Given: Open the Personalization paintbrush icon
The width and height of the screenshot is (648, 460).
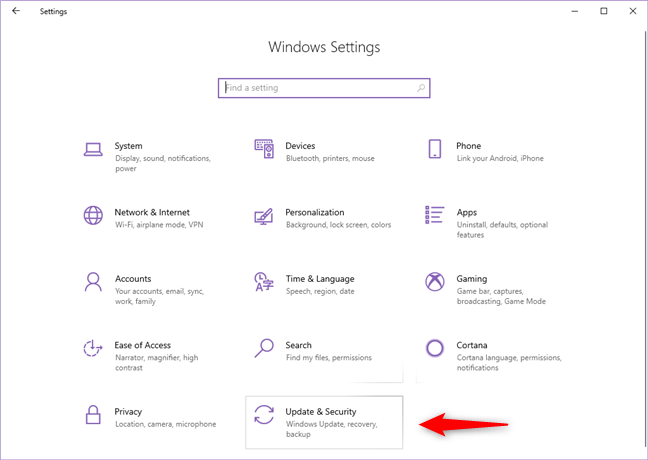Looking at the screenshot, I should point(264,215).
